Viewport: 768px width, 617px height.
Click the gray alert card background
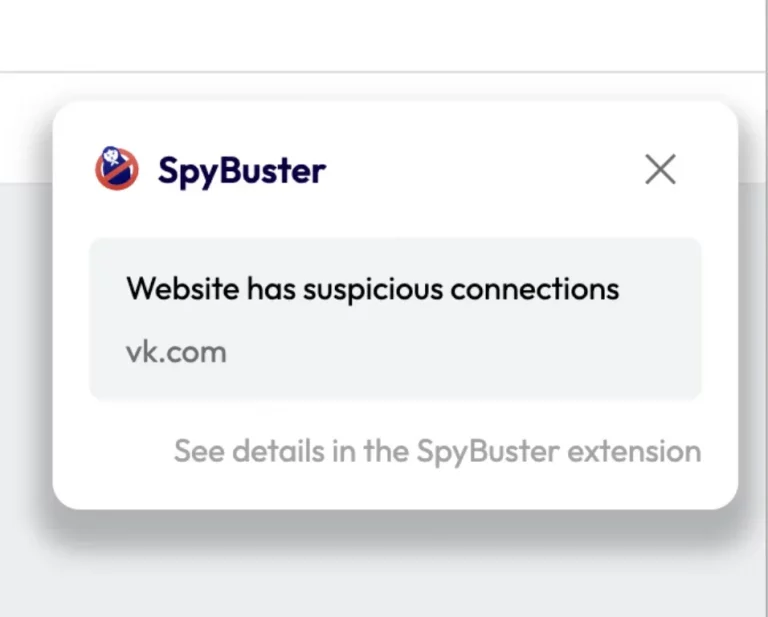coord(395,319)
